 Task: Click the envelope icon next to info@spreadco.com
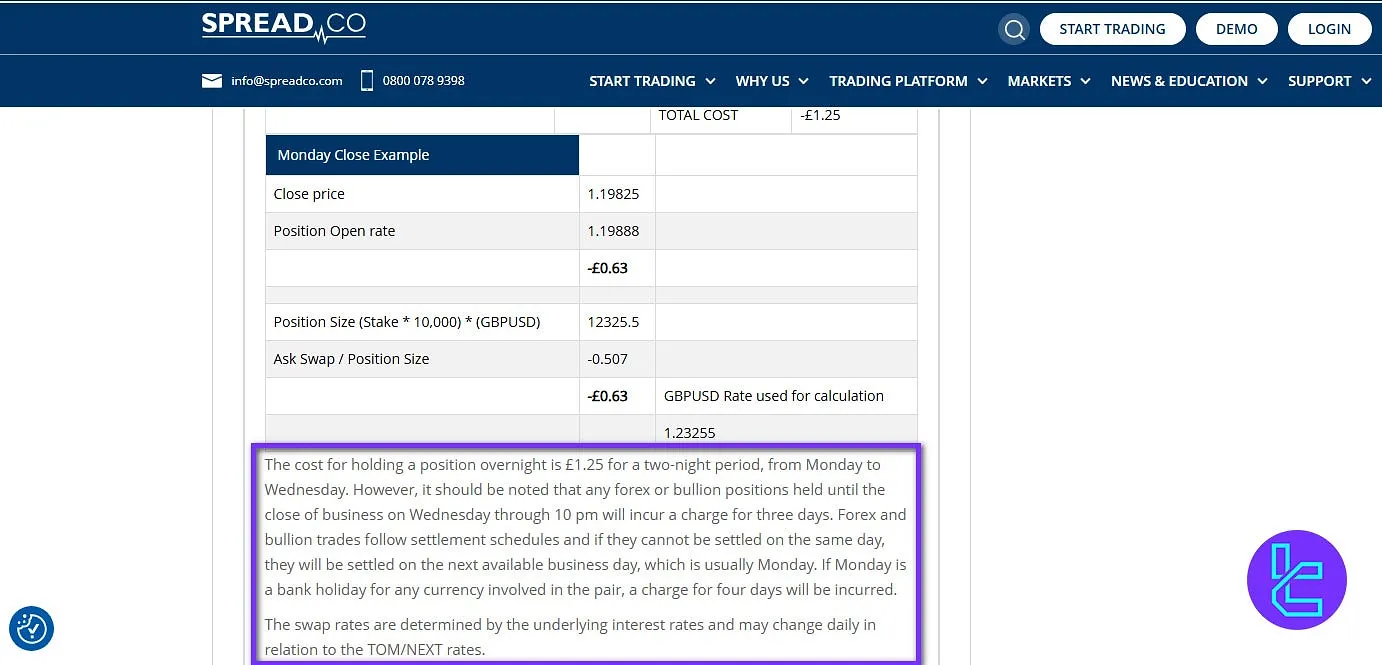coord(212,80)
